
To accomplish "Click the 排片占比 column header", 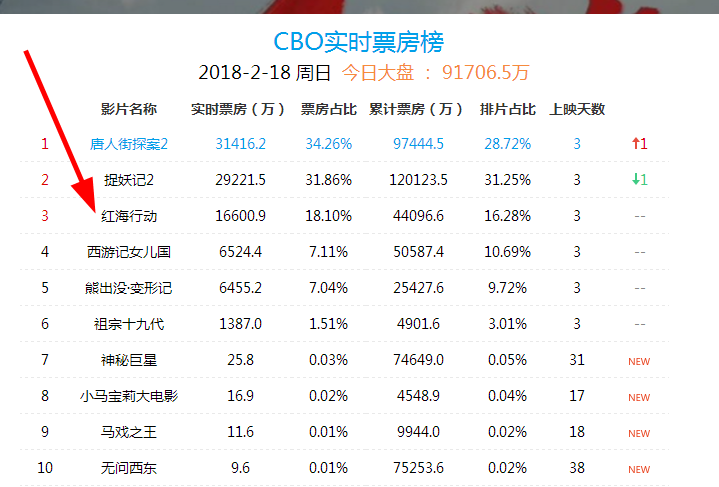I will (x=508, y=109).
